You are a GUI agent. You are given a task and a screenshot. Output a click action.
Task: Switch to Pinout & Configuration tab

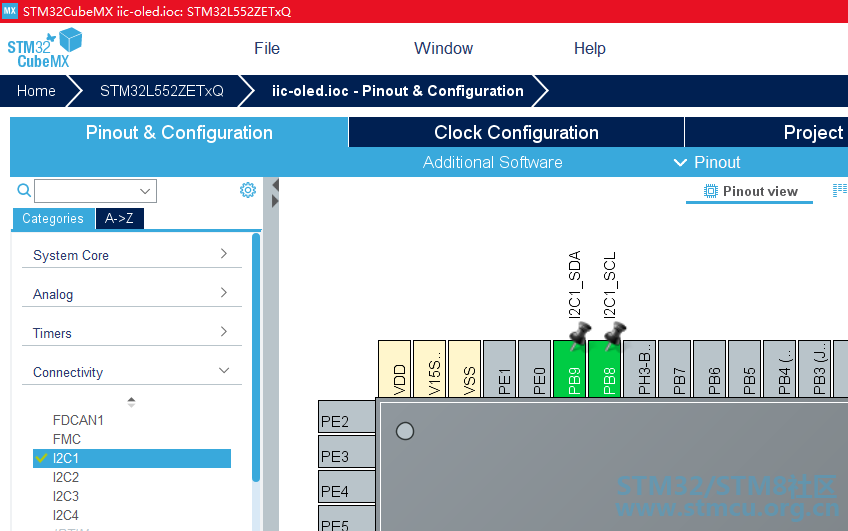coord(179,132)
